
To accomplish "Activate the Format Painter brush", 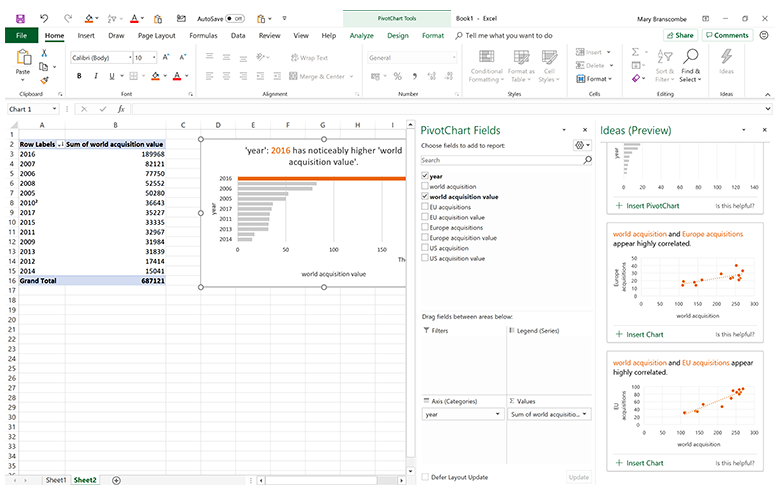I will pyautogui.click(x=44, y=80).
